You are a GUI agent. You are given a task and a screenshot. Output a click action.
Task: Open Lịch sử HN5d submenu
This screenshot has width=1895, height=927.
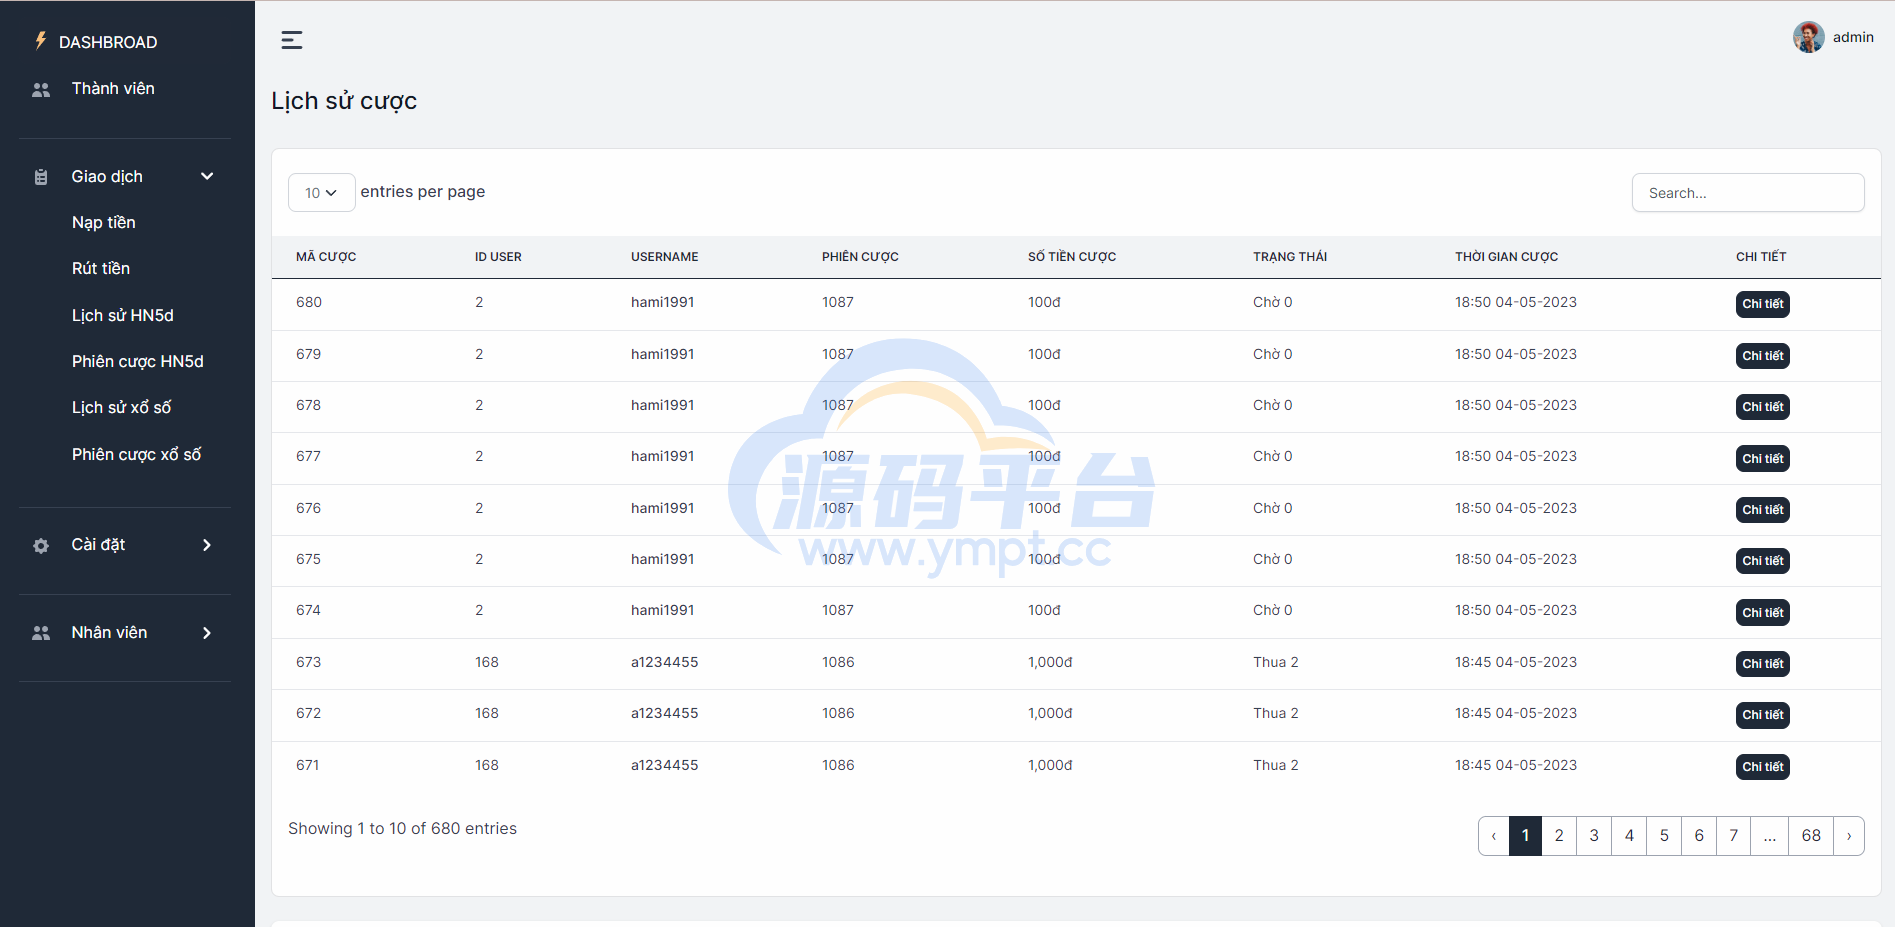123,315
